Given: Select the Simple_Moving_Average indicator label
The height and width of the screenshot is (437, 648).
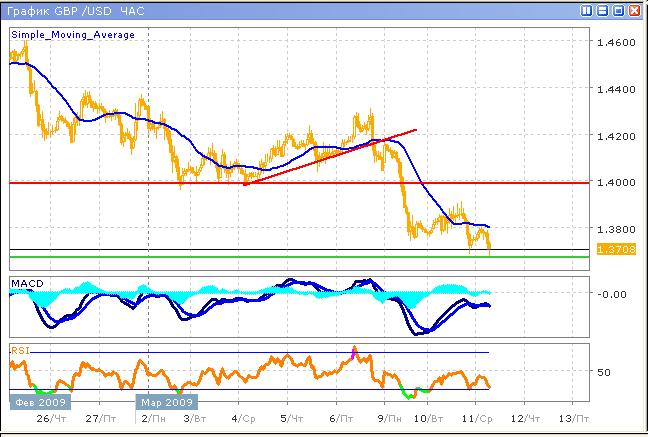Looking at the screenshot, I should click(73, 34).
